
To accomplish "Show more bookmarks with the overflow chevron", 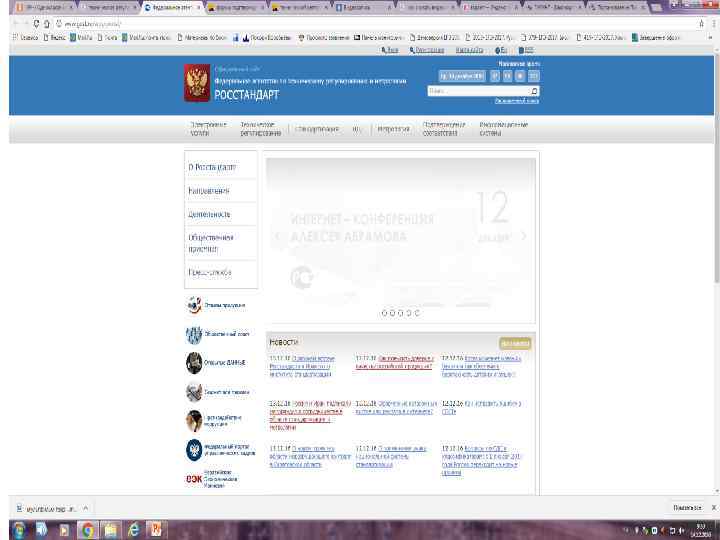I will (x=710, y=38).
